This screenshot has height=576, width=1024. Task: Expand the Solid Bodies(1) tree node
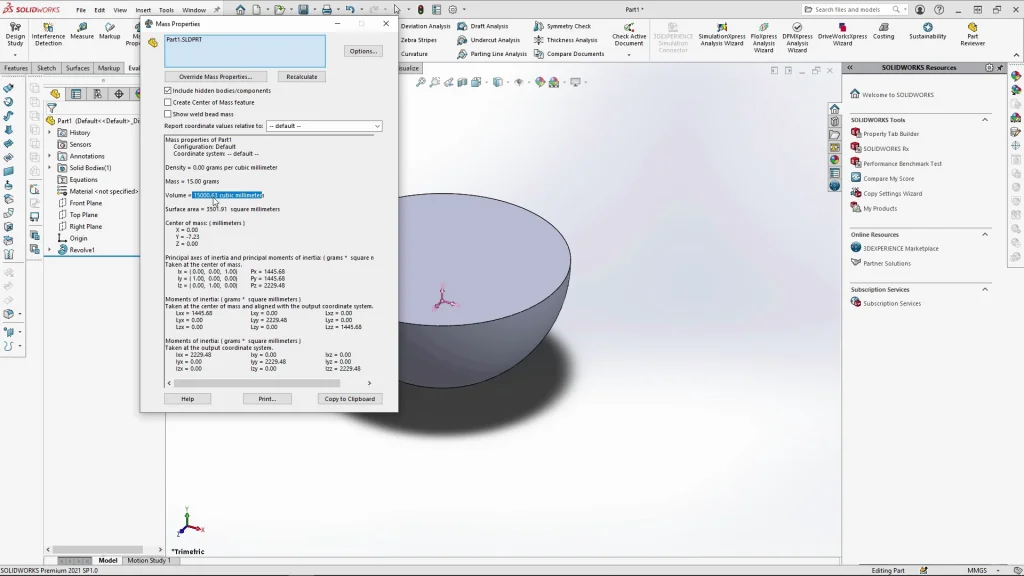tap(50, 168)
